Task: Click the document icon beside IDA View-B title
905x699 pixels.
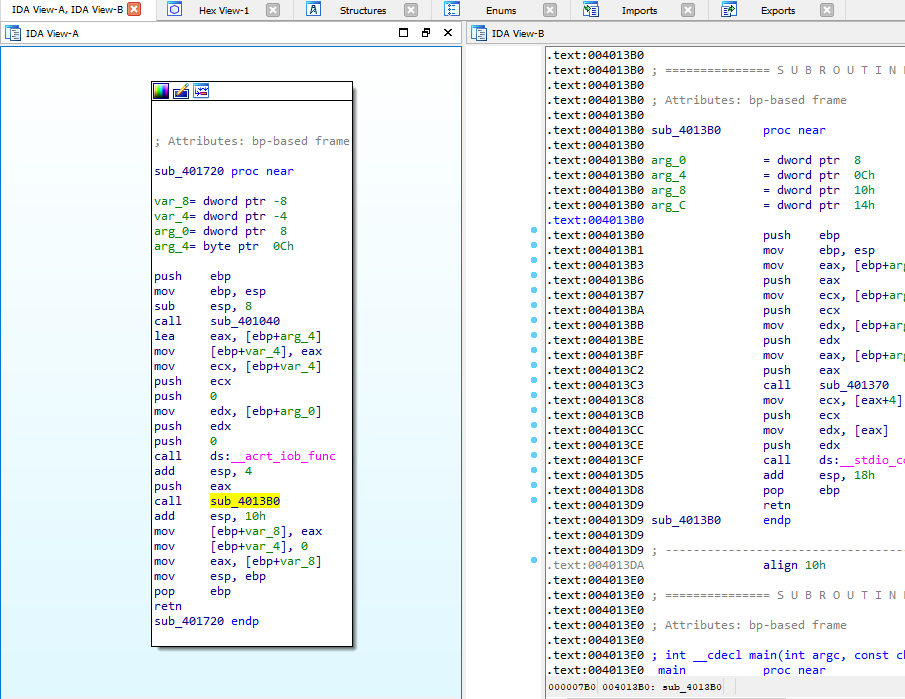Action: click(482, 33)
